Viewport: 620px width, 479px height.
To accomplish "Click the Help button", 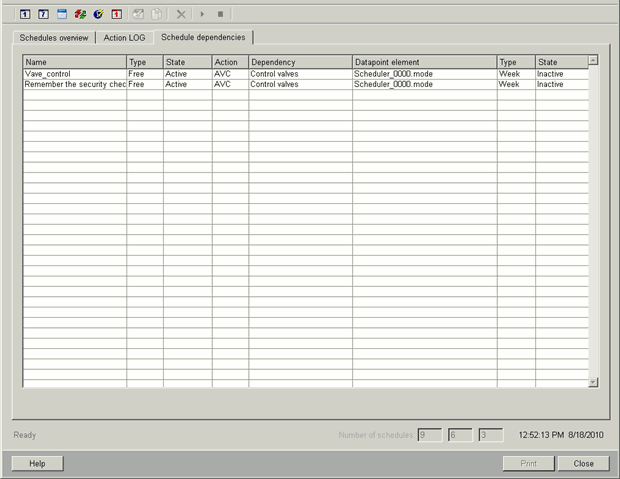I will click(37, 463).
